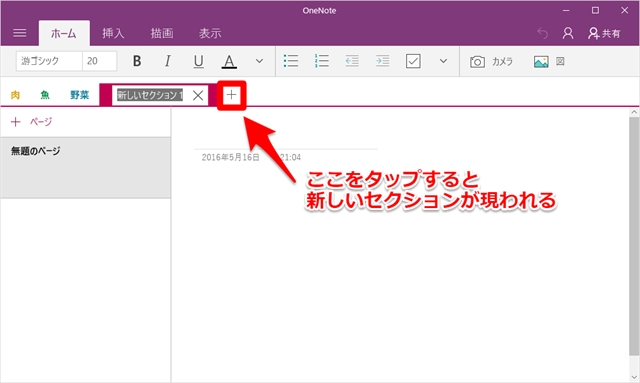Minimize the OneNote window
The image size is (640, 383).
[x=566, y=11]
